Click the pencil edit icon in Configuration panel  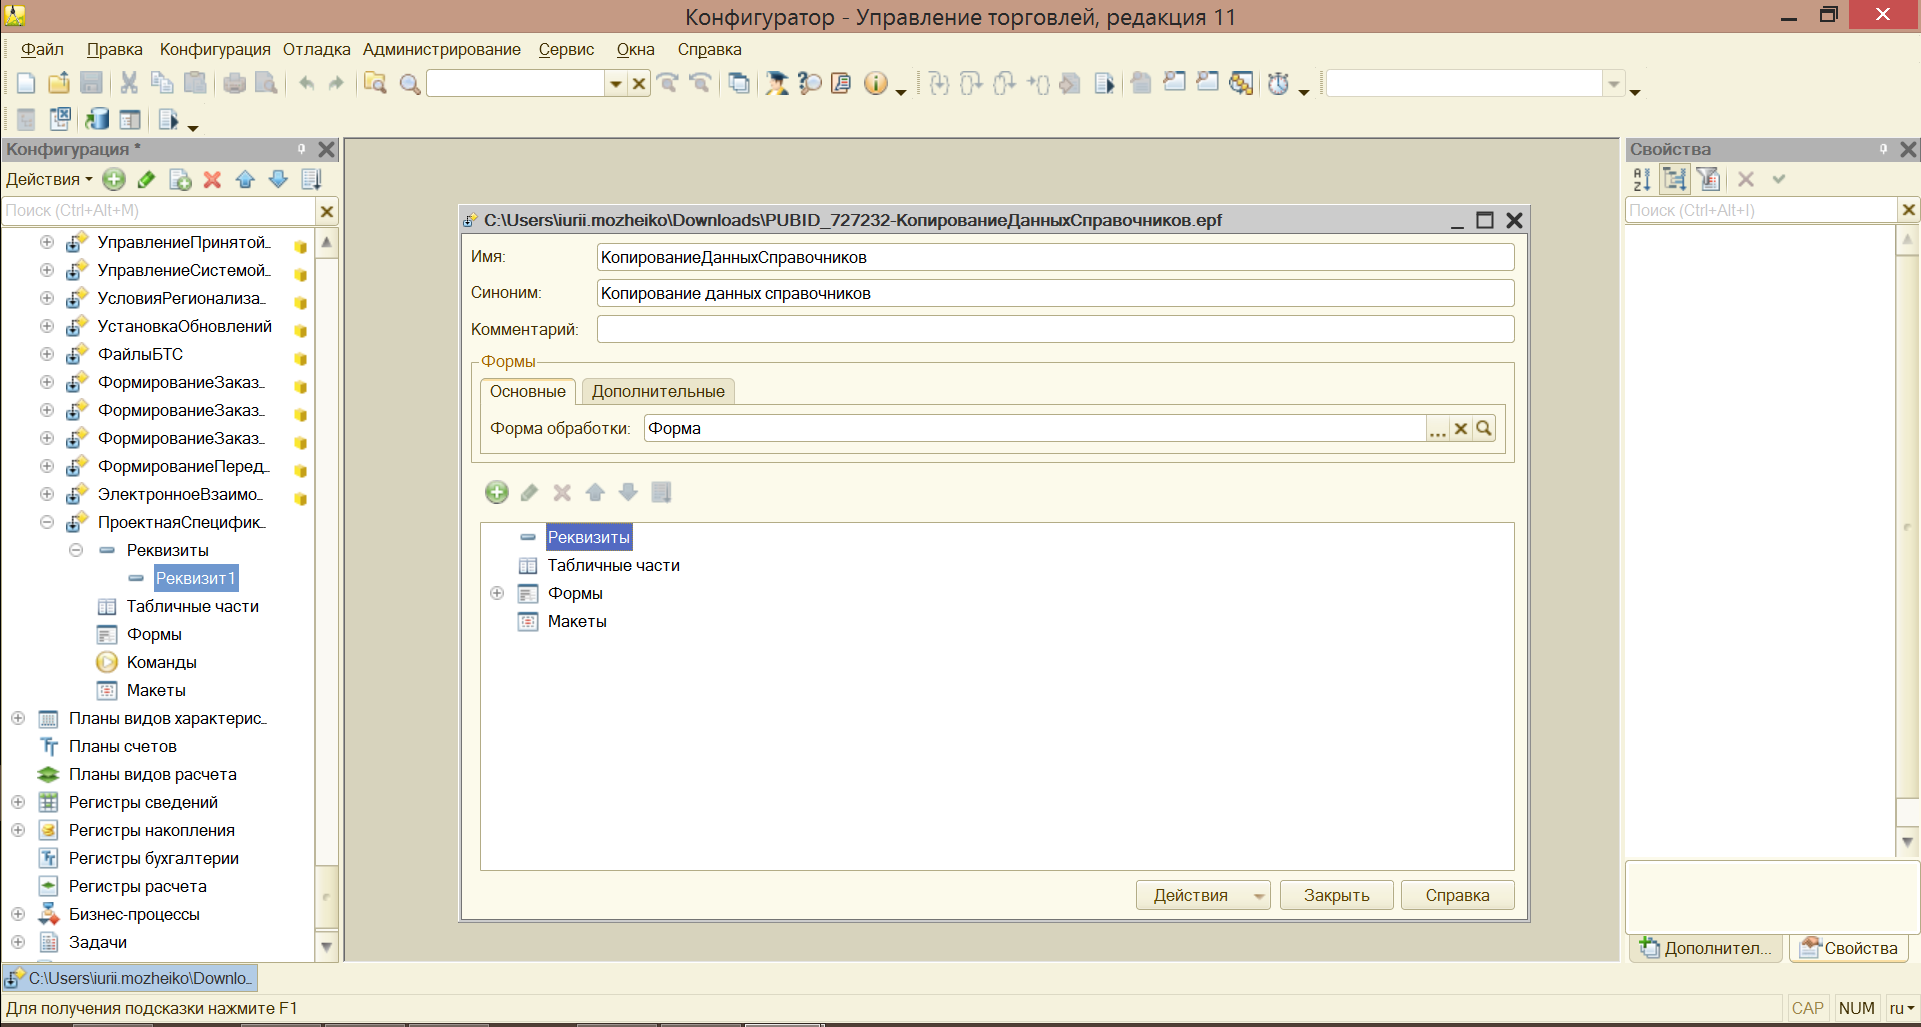point(147,180)
